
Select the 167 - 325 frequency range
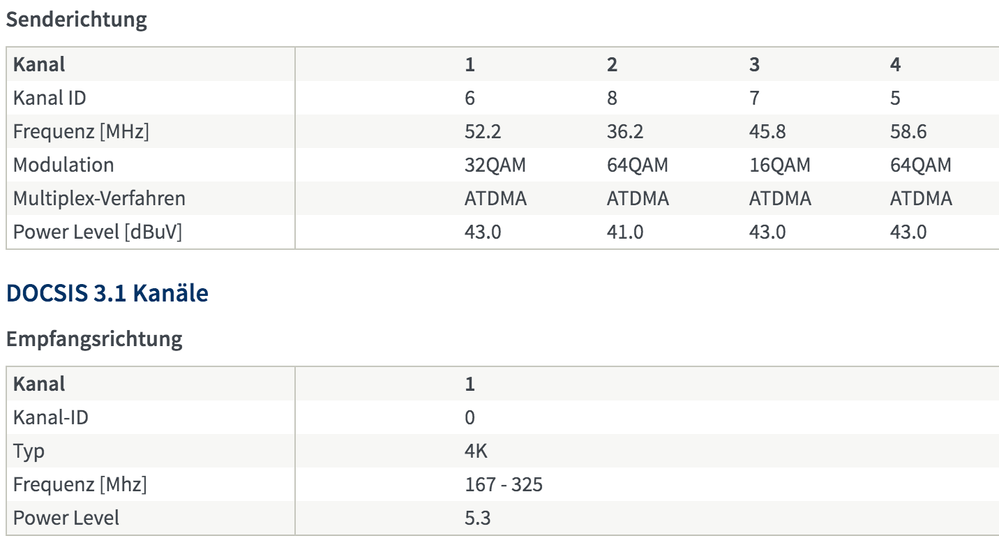[504, 485]
